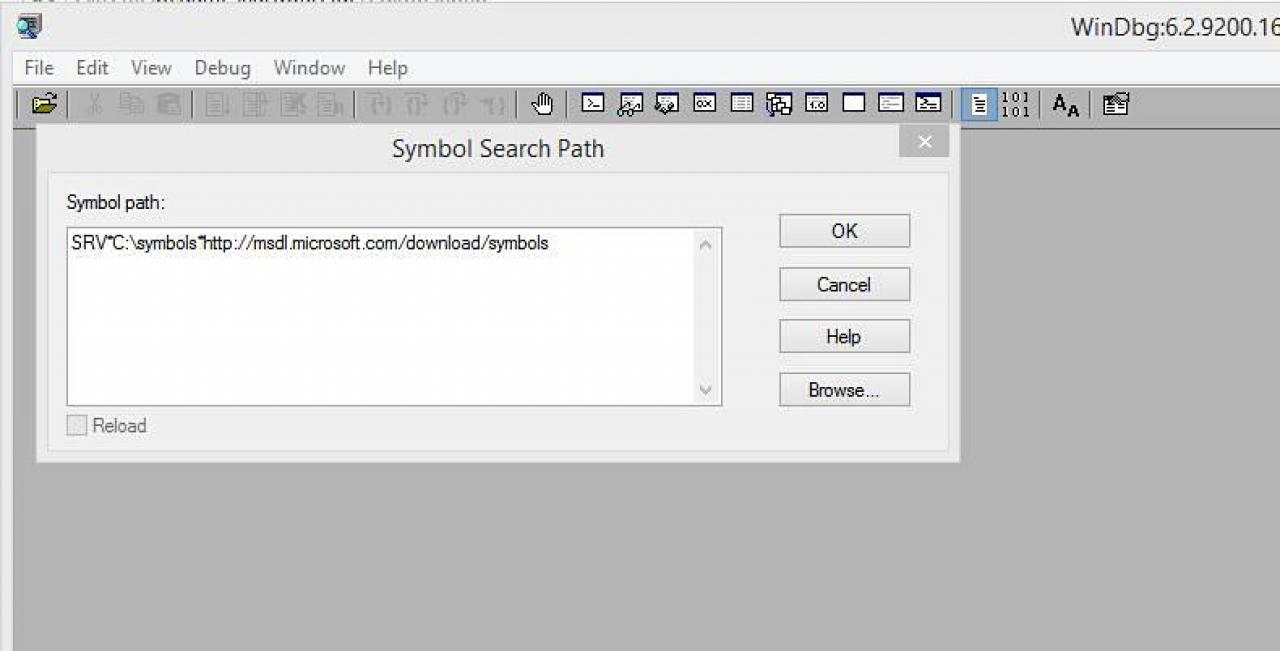Click the symbol path scrollbar down arrow
This screenshot has height=651, width=1280.
[706, 390]
